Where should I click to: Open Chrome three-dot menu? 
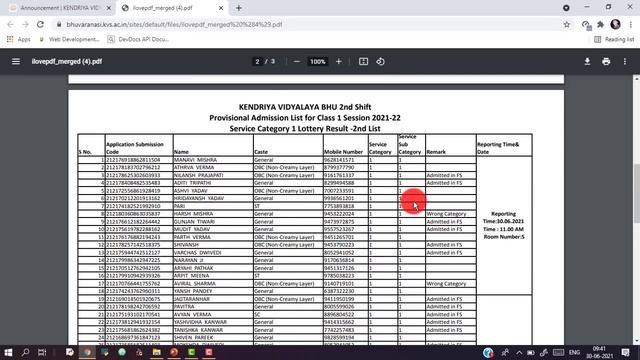click(631, 24)
